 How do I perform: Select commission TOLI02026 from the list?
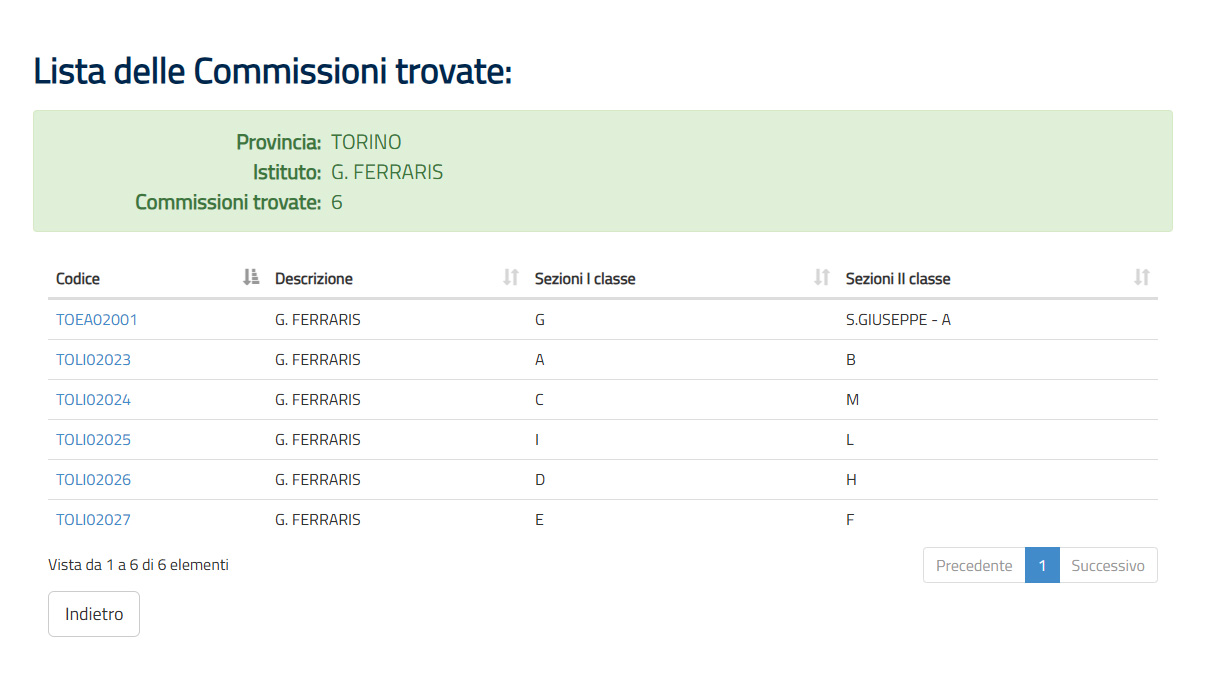93,479
